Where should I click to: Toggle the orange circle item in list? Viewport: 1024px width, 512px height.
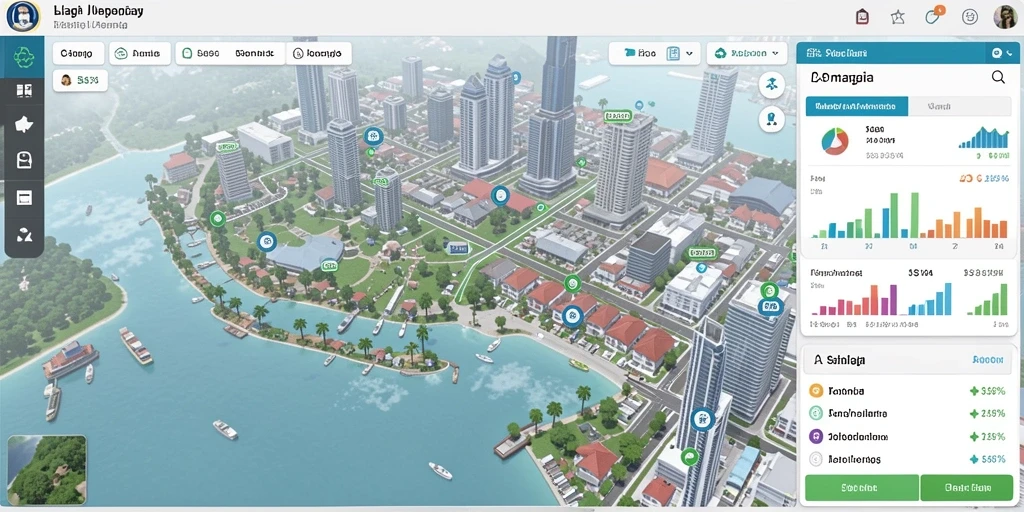click(815, 391)
